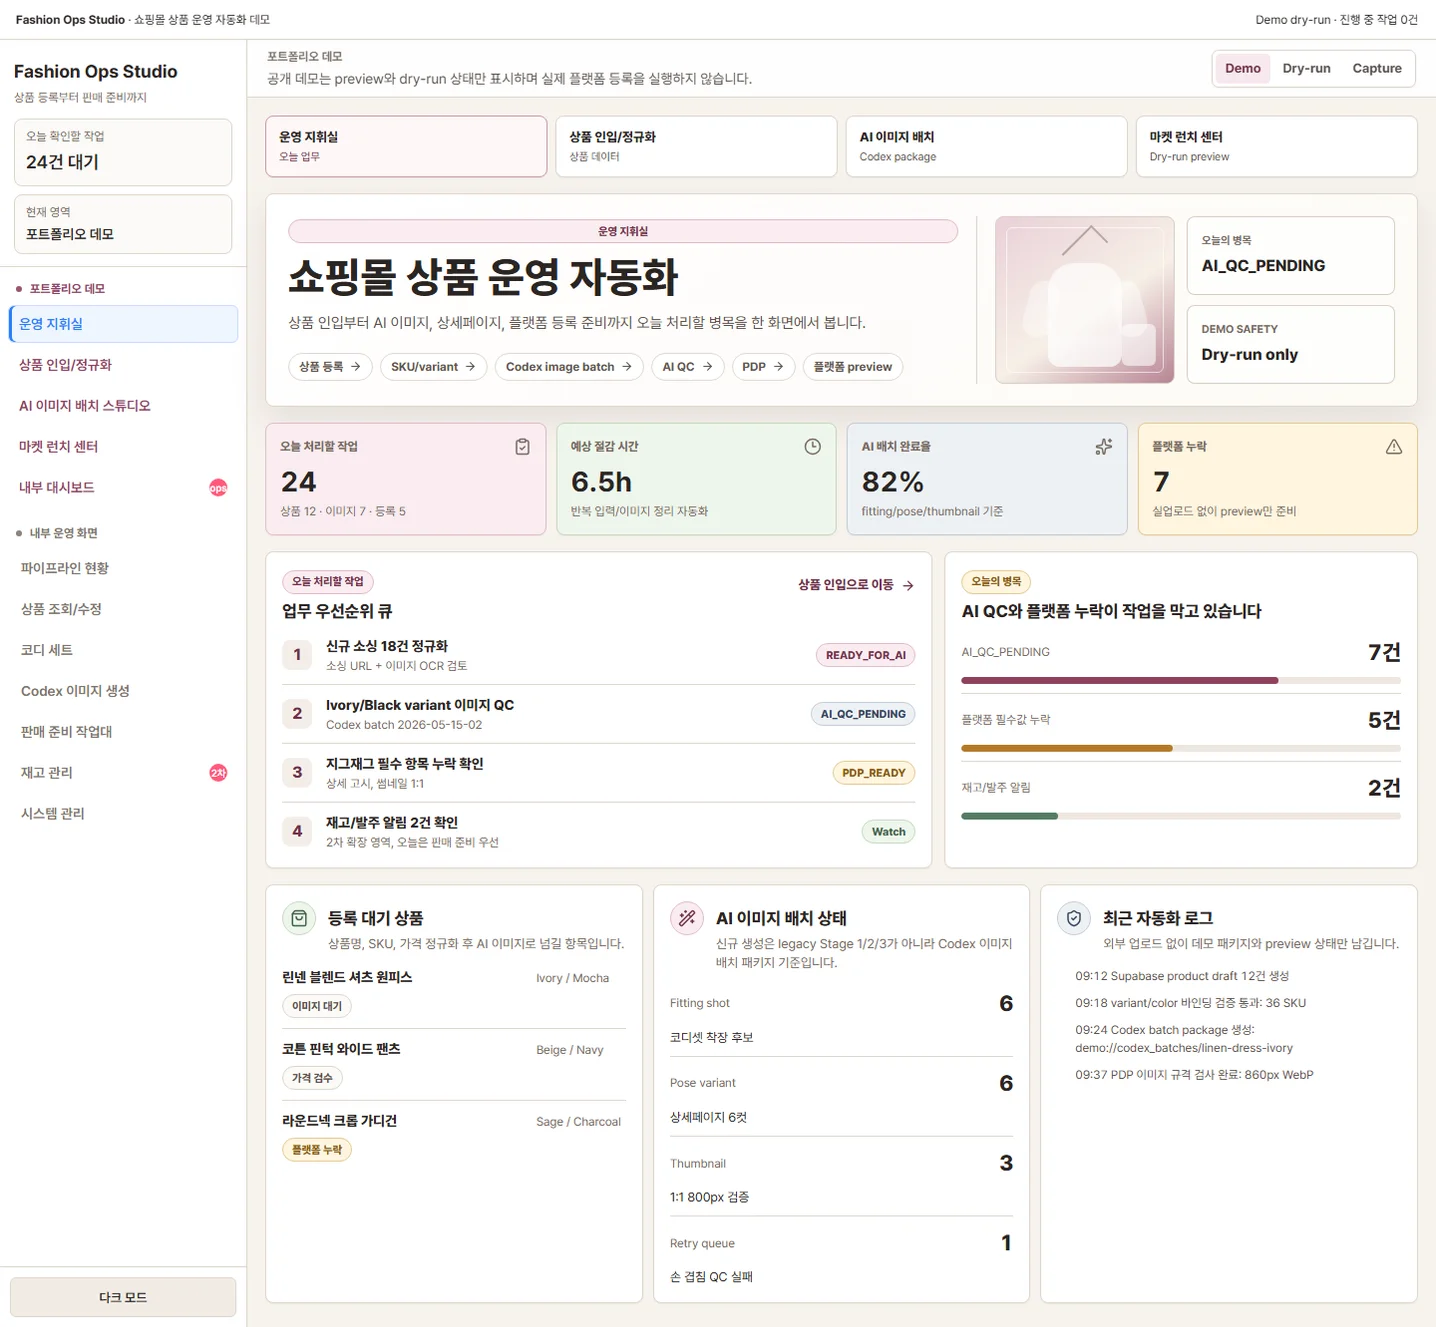Open the 운영 지휘실 tab card
Viewport: 1436px width, 1327px height.
point(406,146)
